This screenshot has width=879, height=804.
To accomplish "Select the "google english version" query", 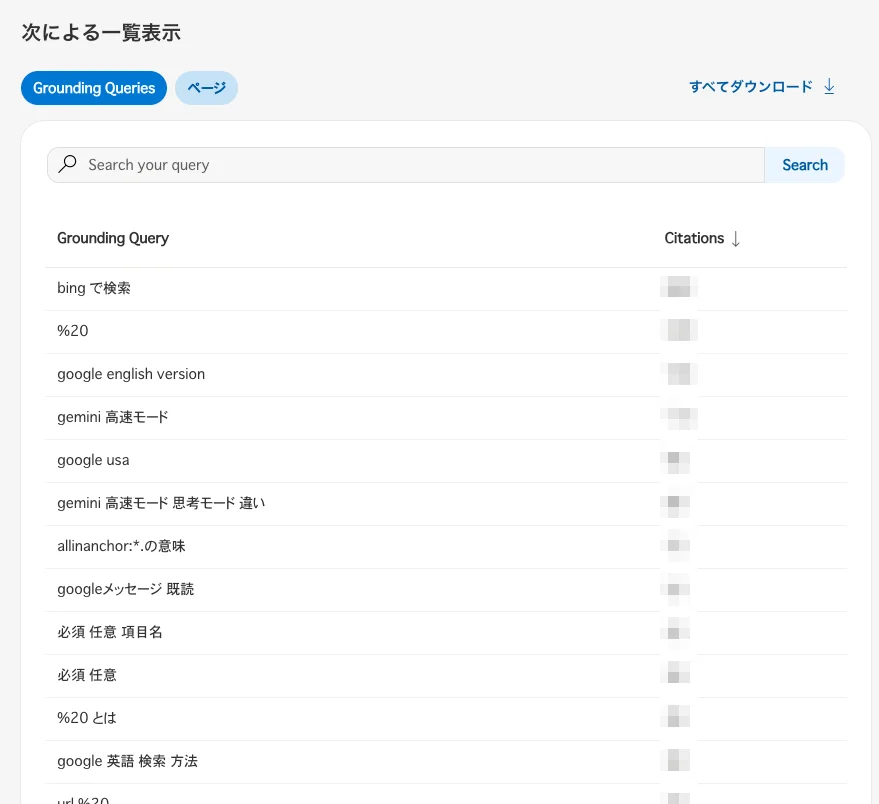I will point(131,374).
